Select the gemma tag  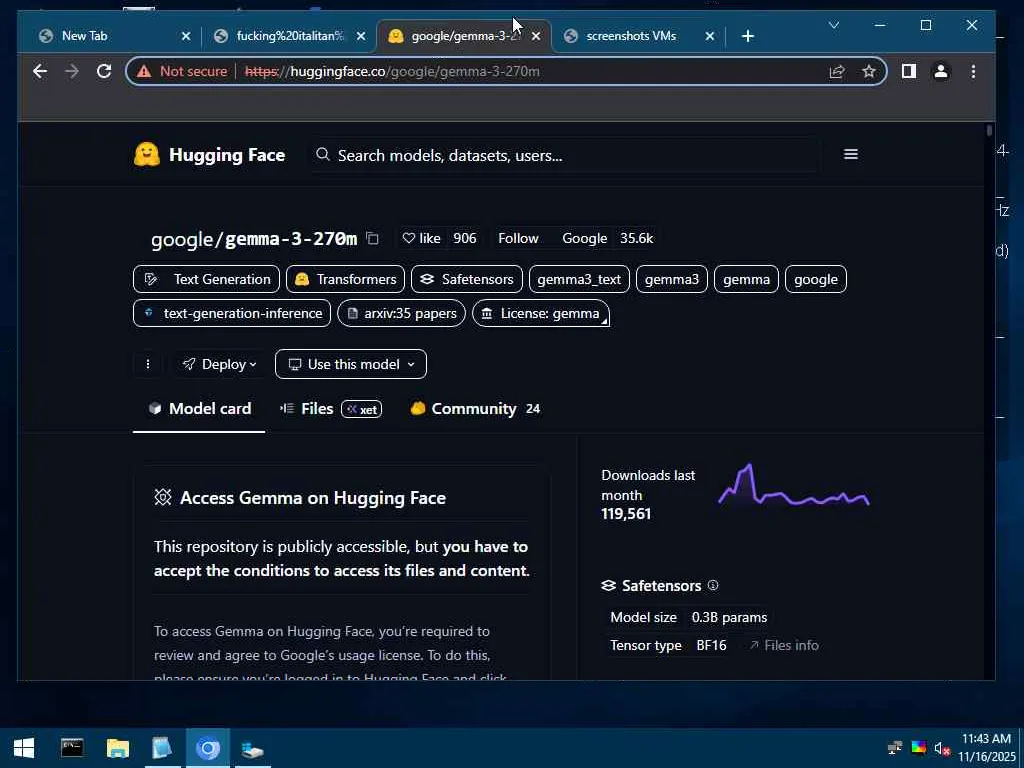(x=746, y=279)
